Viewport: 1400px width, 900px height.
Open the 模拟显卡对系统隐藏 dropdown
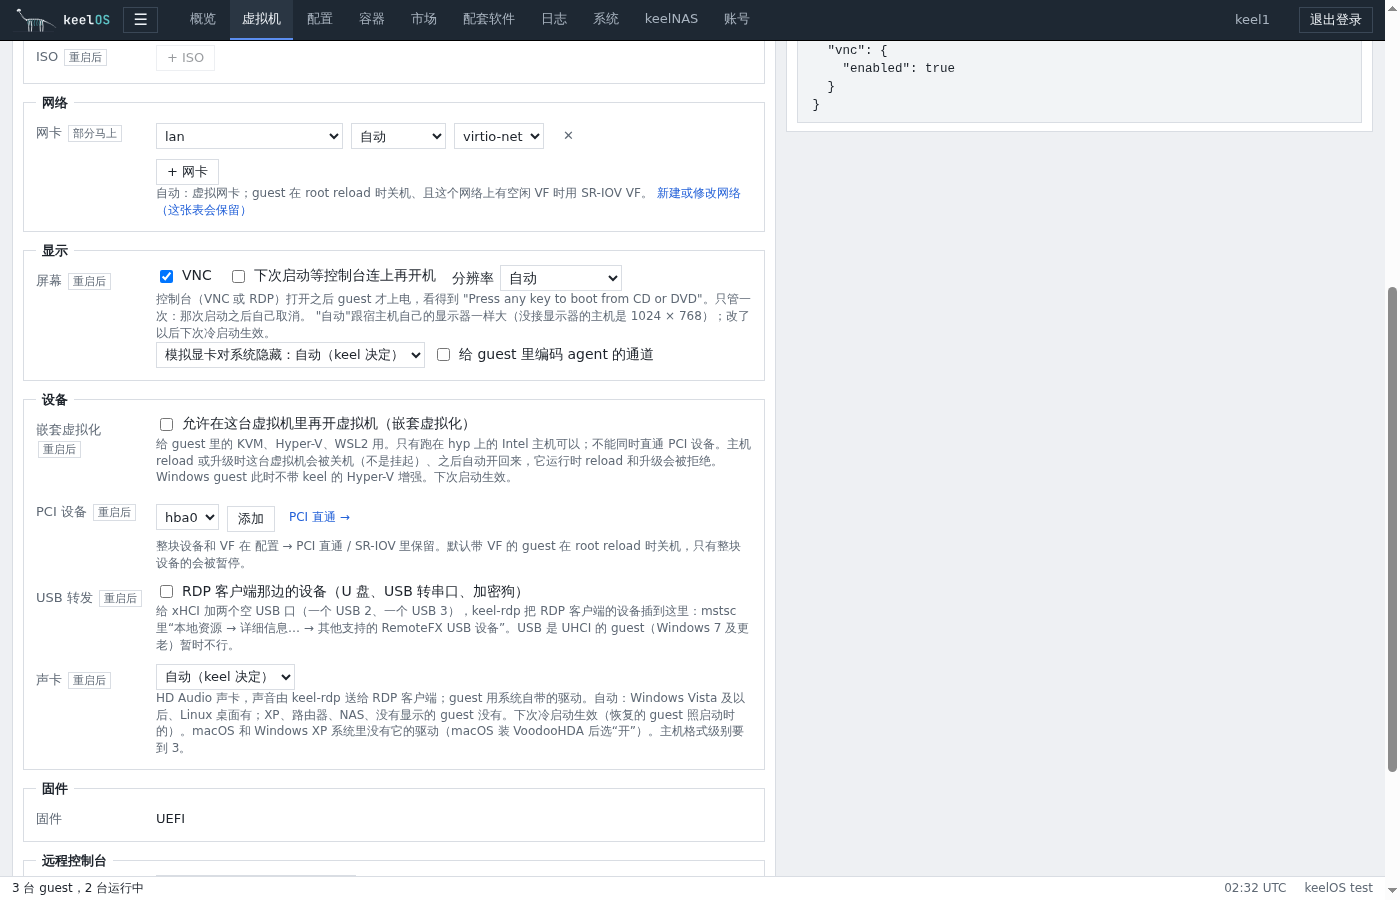click(x=290, y=355)
